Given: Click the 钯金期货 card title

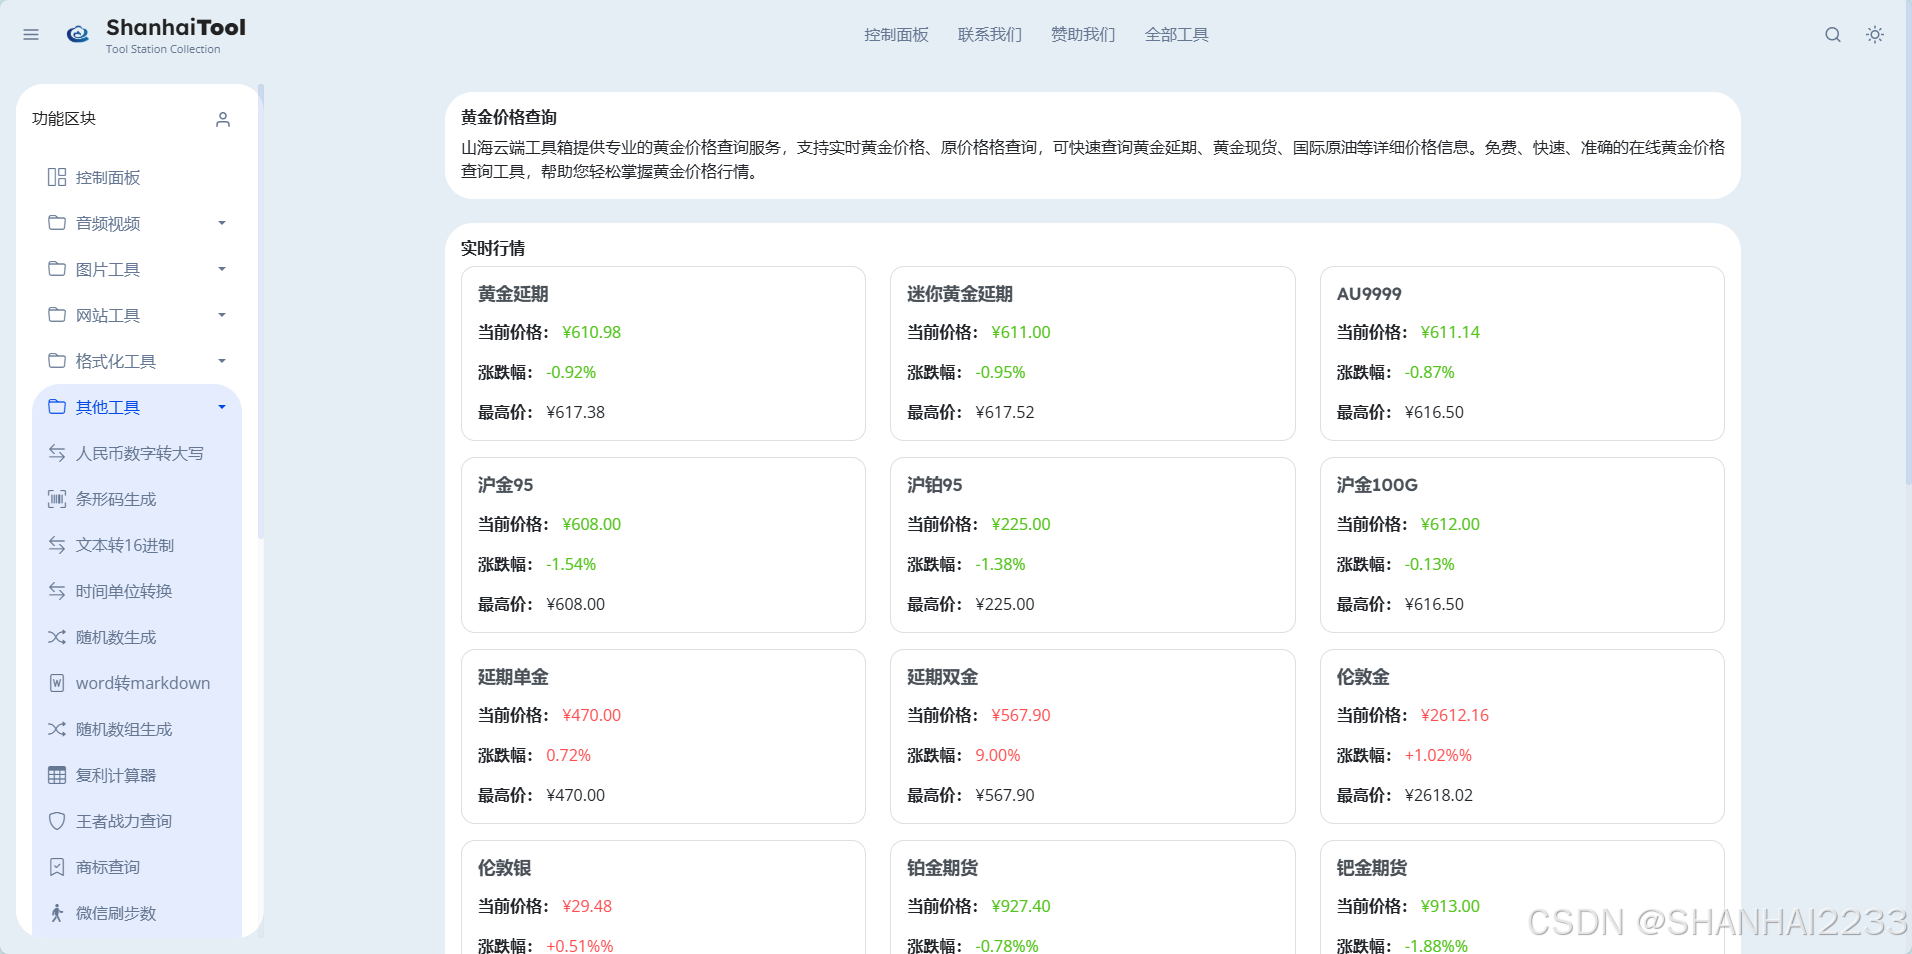Looking at the screenshot, I should pyautogui.click(x=1372, y=868).
